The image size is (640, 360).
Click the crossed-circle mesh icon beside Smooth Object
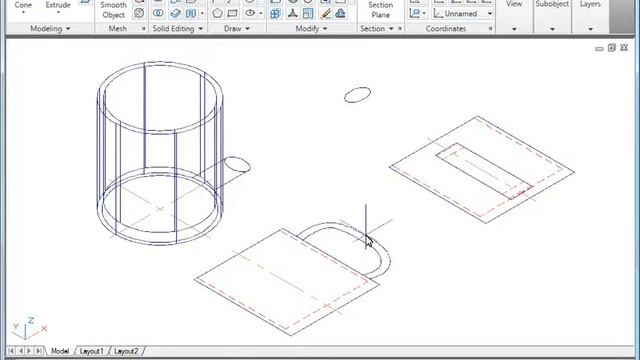[x=139, y=13]
